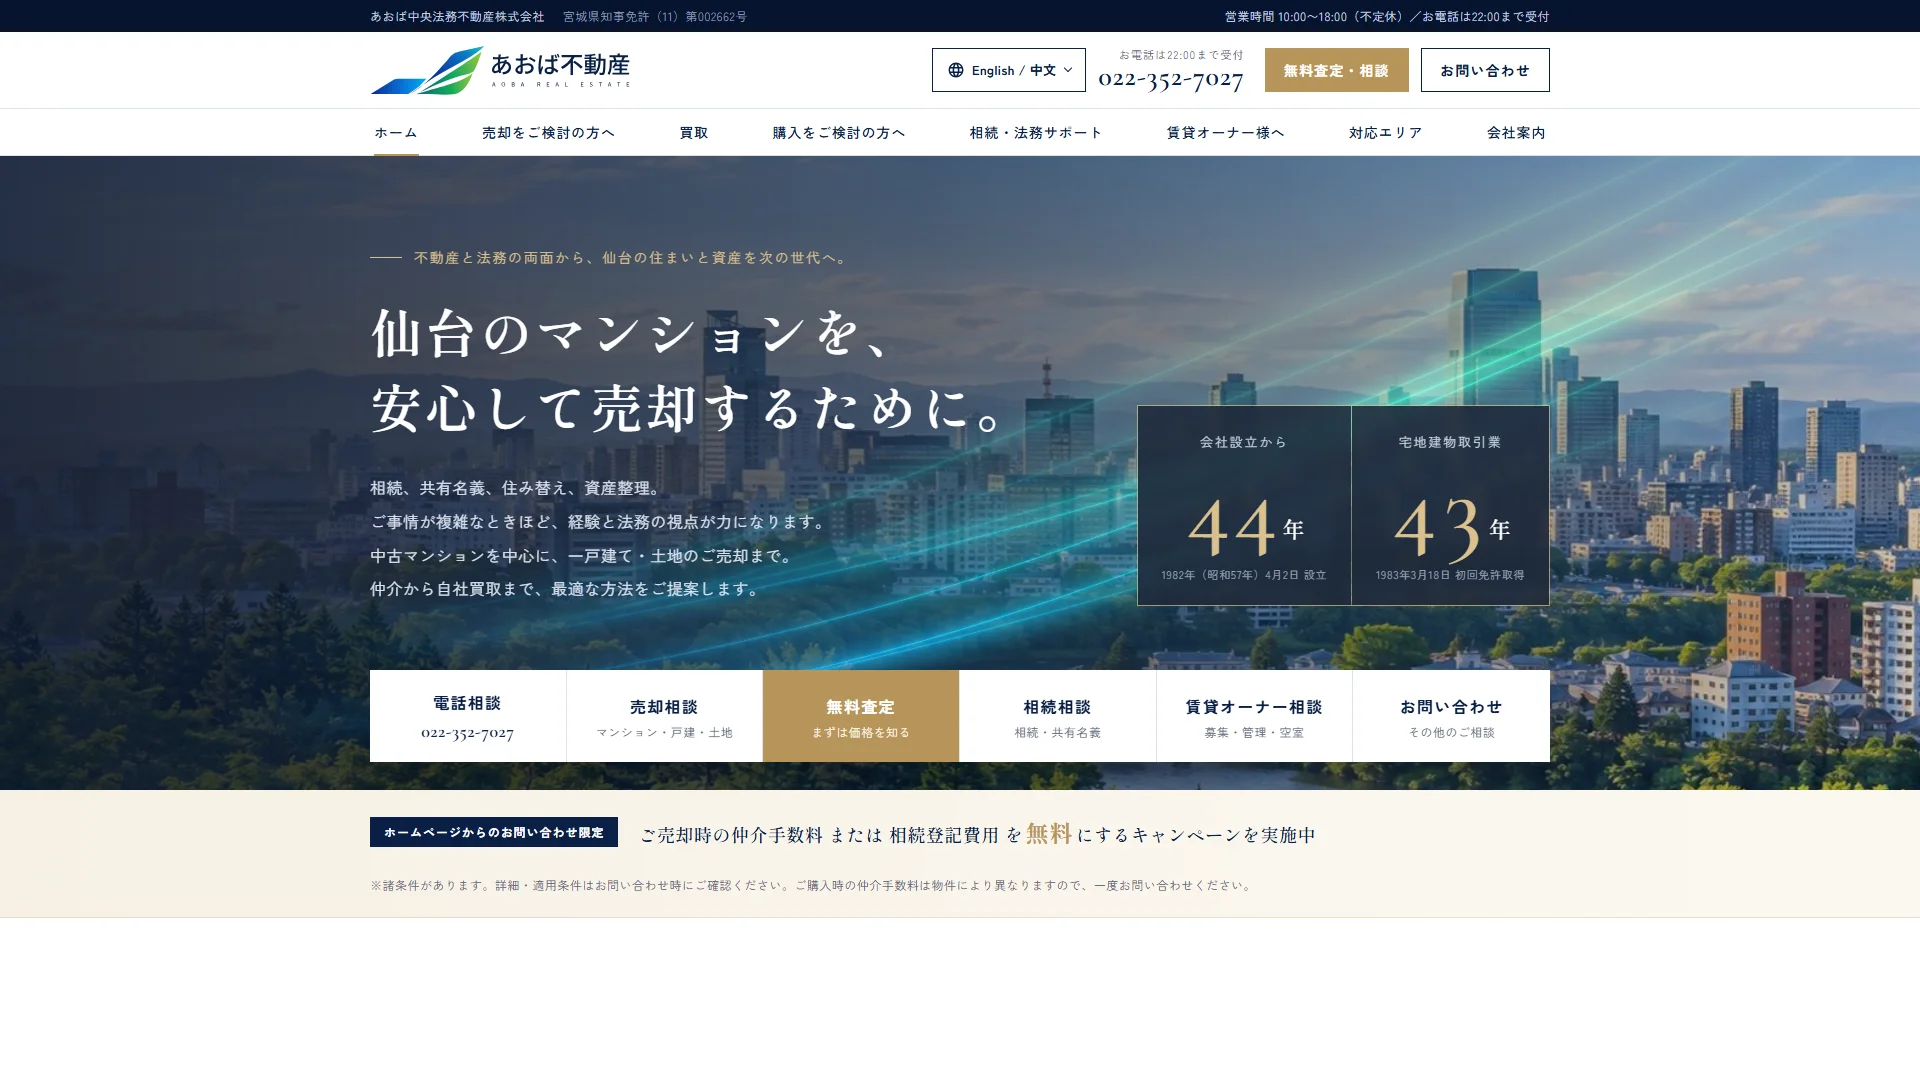
Task: Click the ホームページからのお問い合わせ限定 badge
Action: click(x=494, y=832)
